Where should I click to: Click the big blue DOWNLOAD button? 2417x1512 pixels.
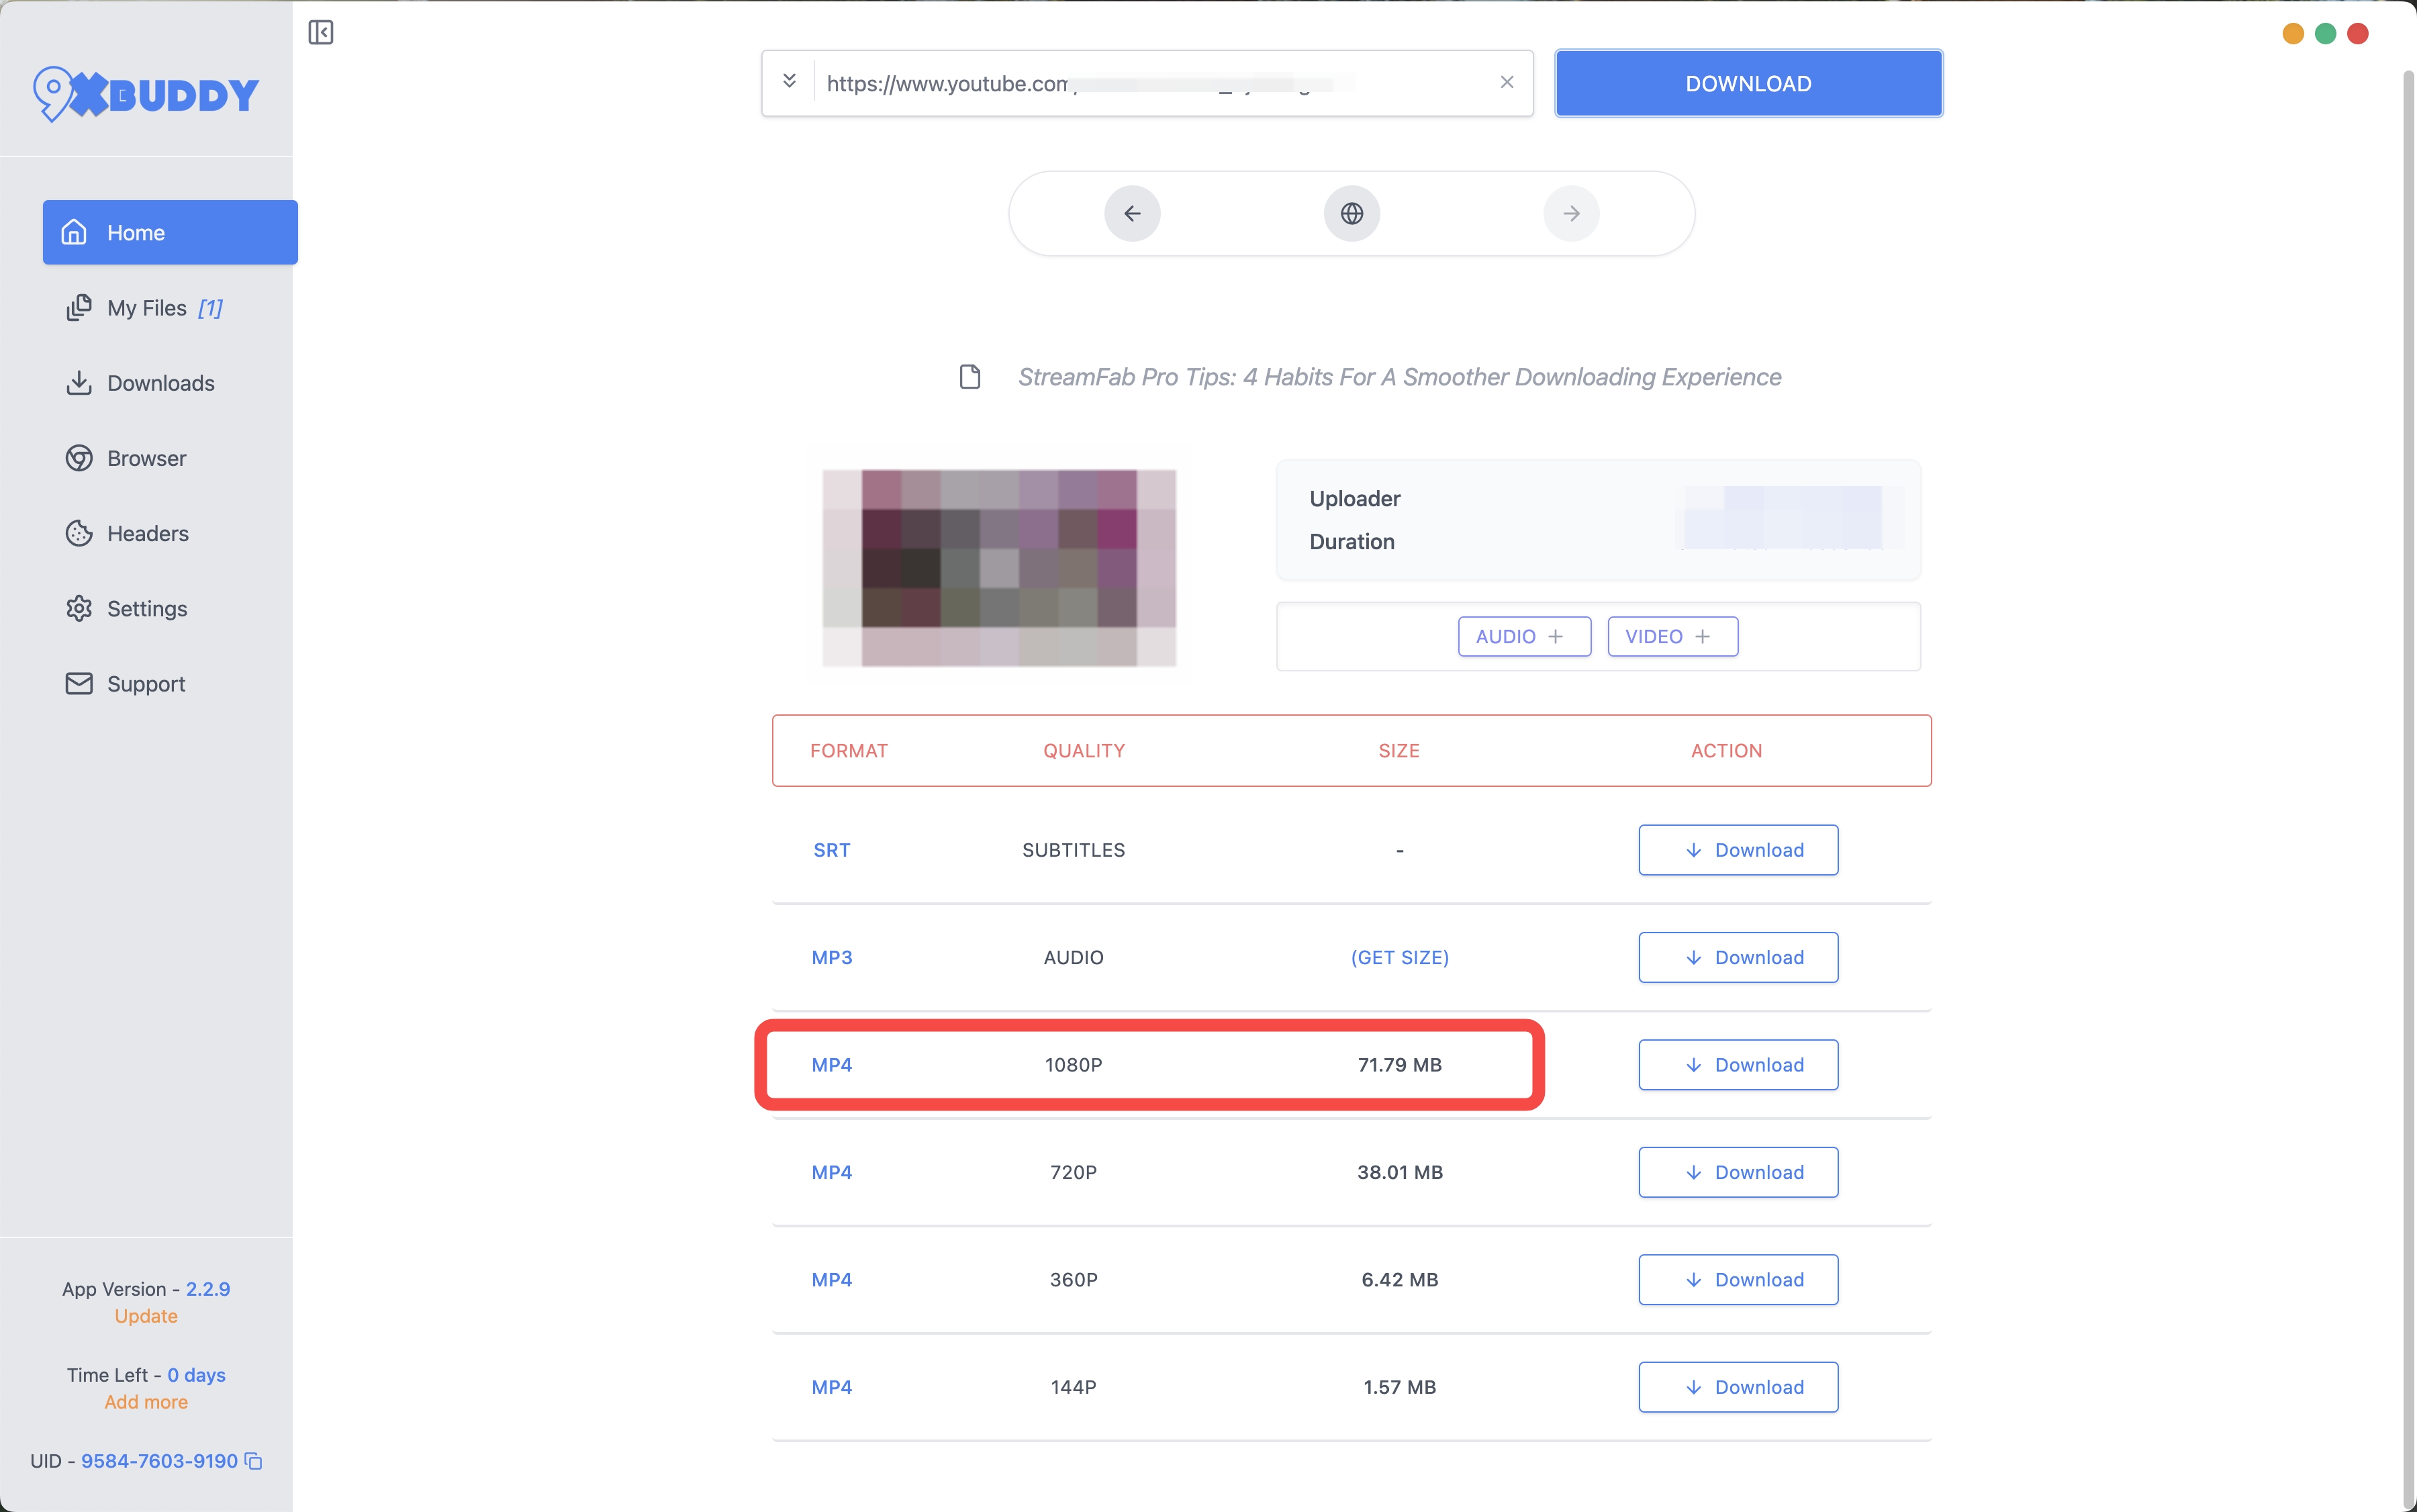[1748, 83]
